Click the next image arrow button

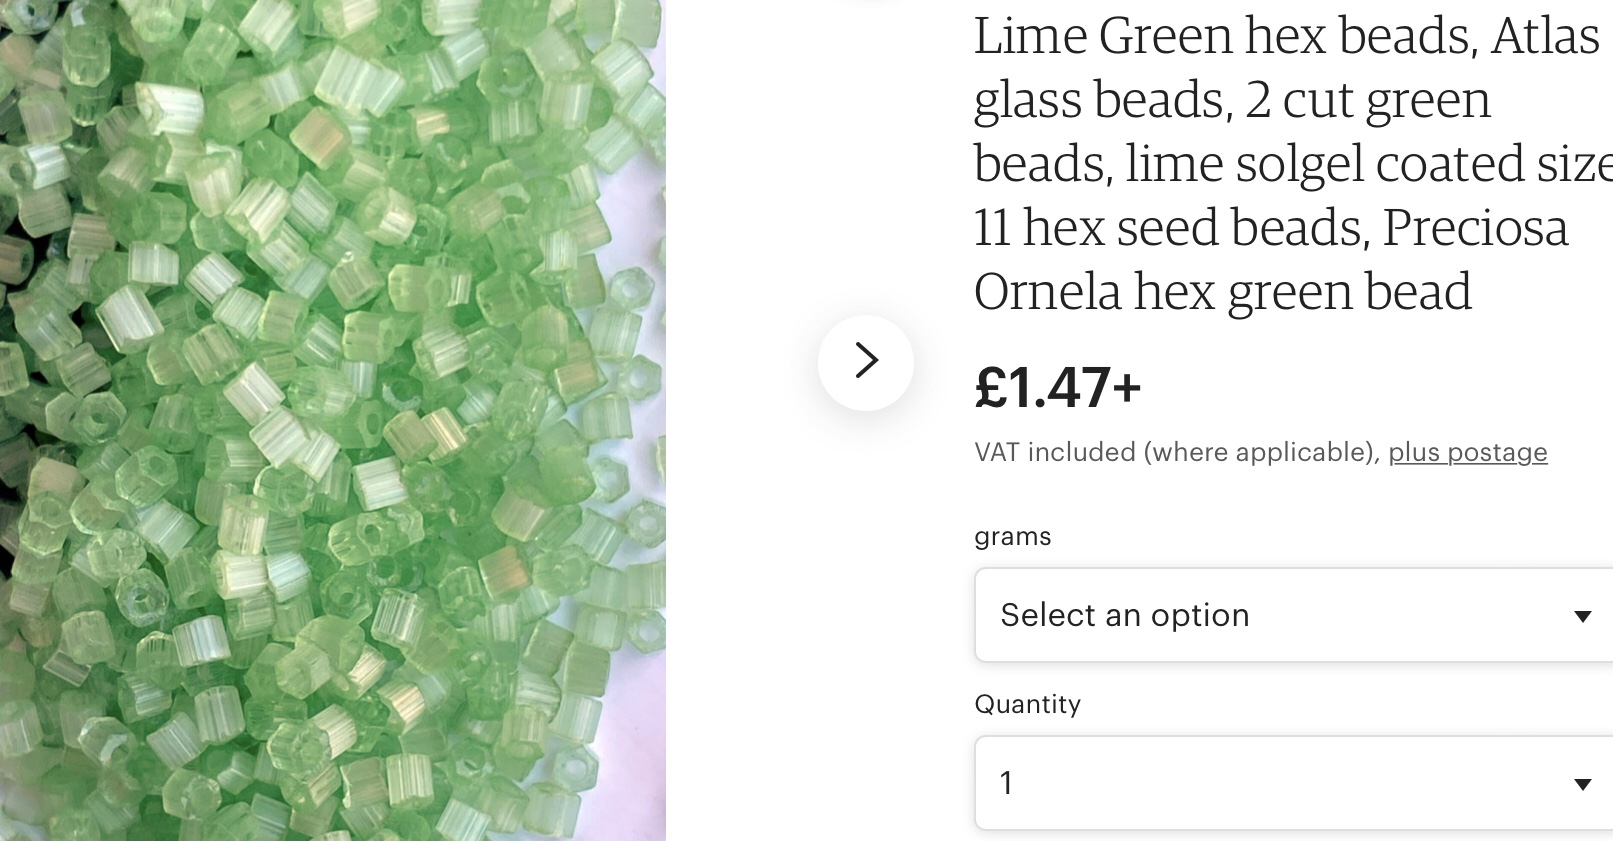click(866, 362)
